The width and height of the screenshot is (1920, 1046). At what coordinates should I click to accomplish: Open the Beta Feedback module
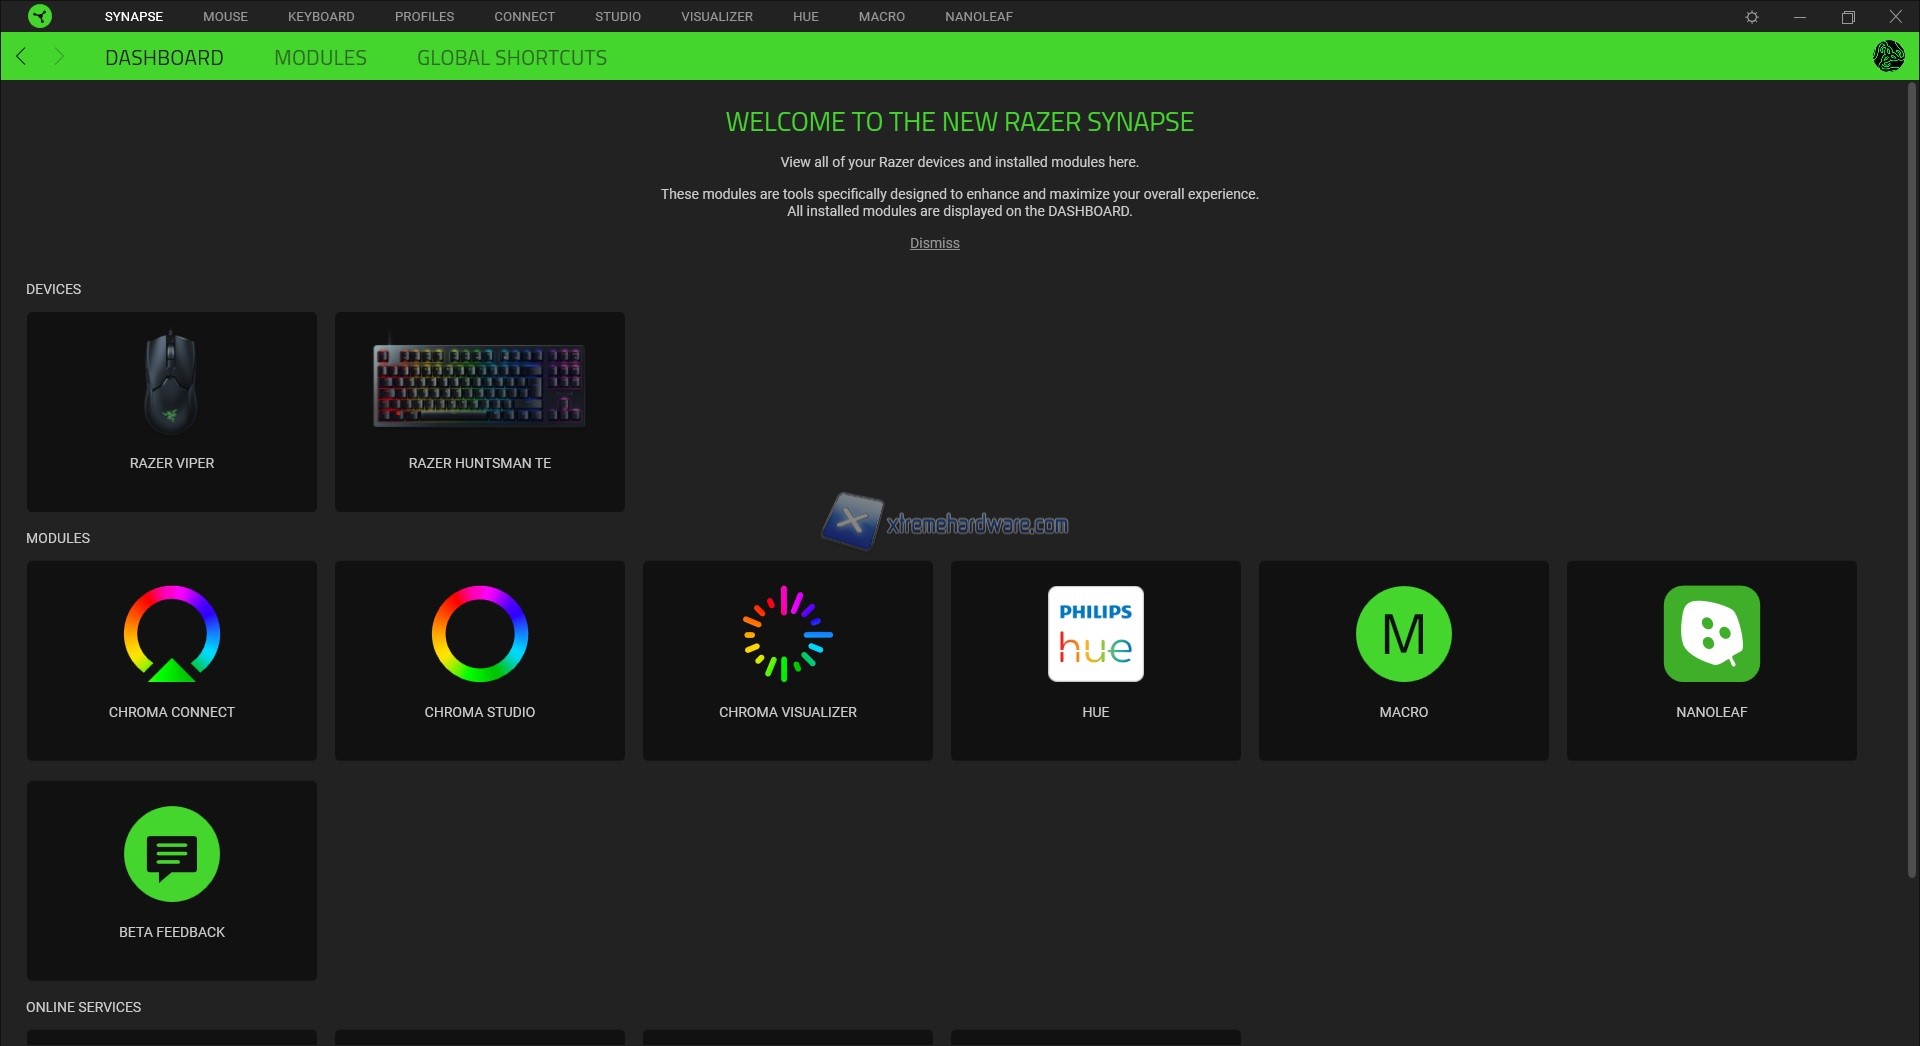click(x=172, y=879)
